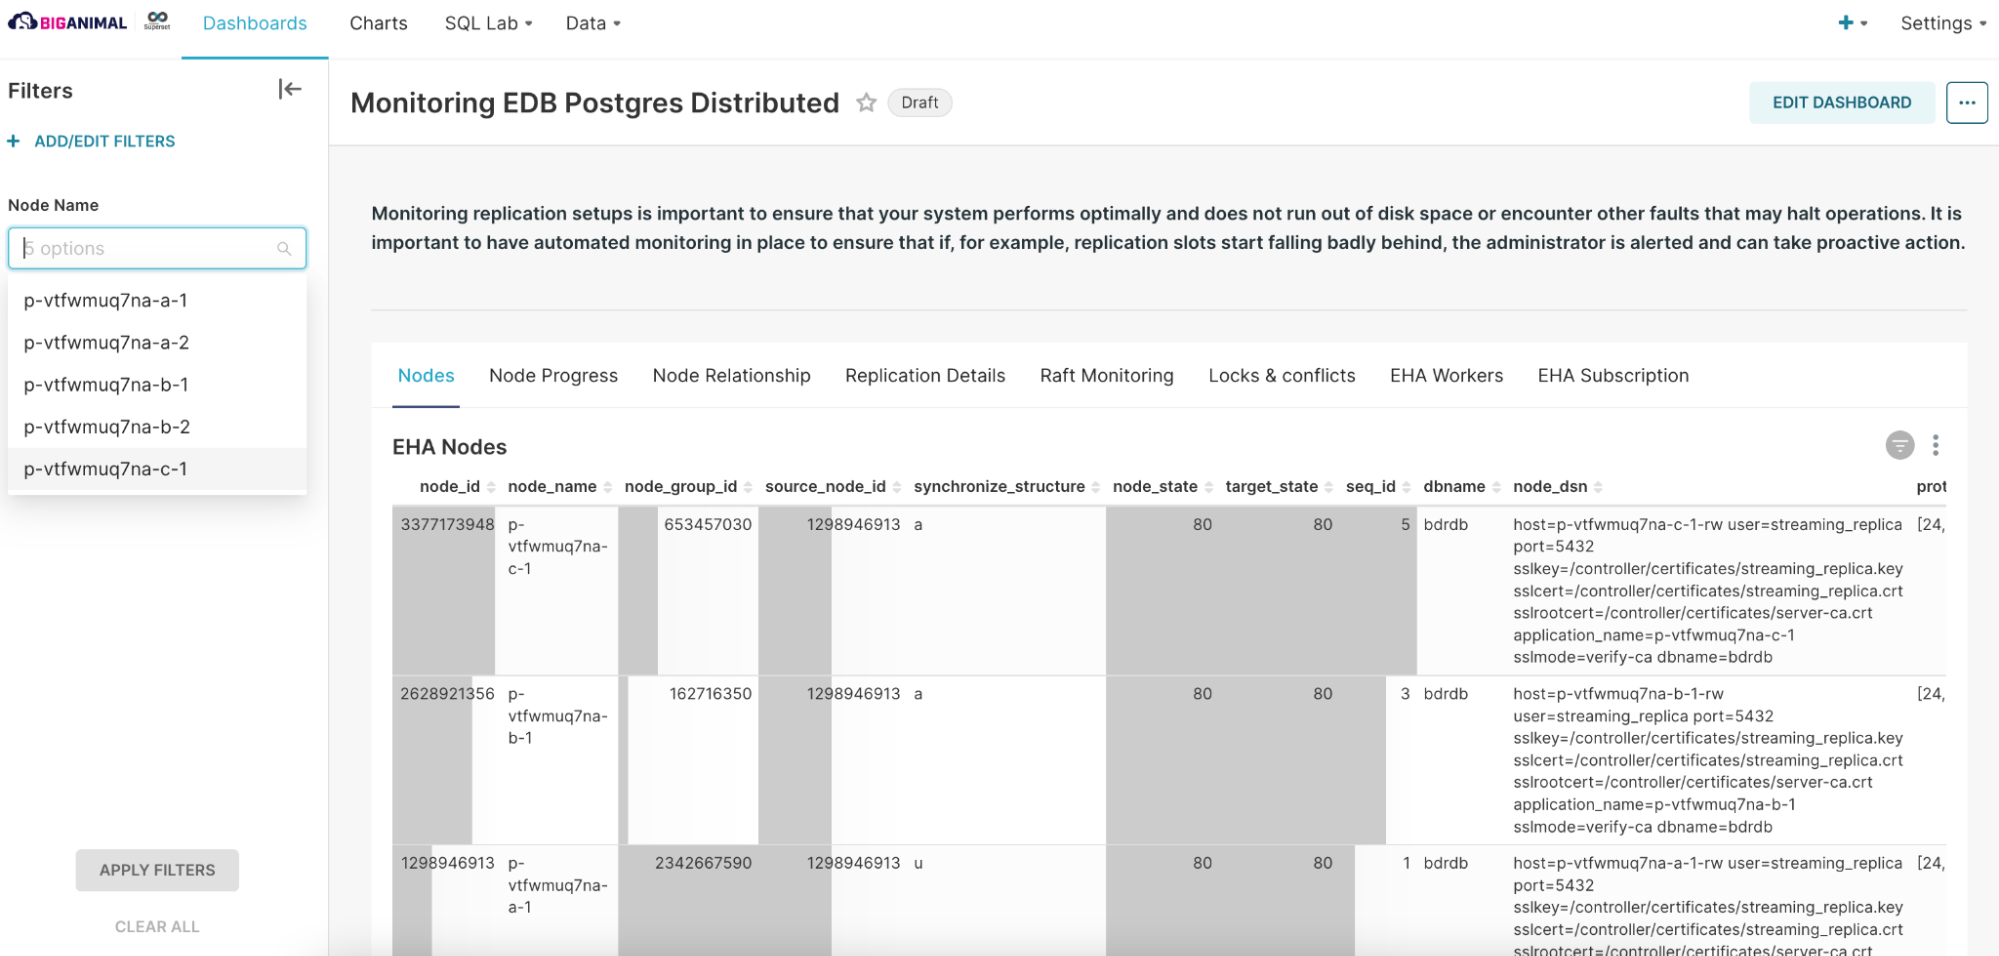The height and width of the screenshot is (956, 1999).
Task: Go to Charts in navigation bar
Action: coord(378,23)
